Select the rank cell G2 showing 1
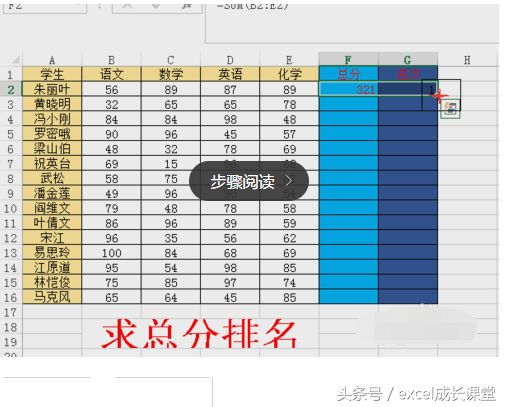Viewport: 505px width, 407px height. [408, 89]
